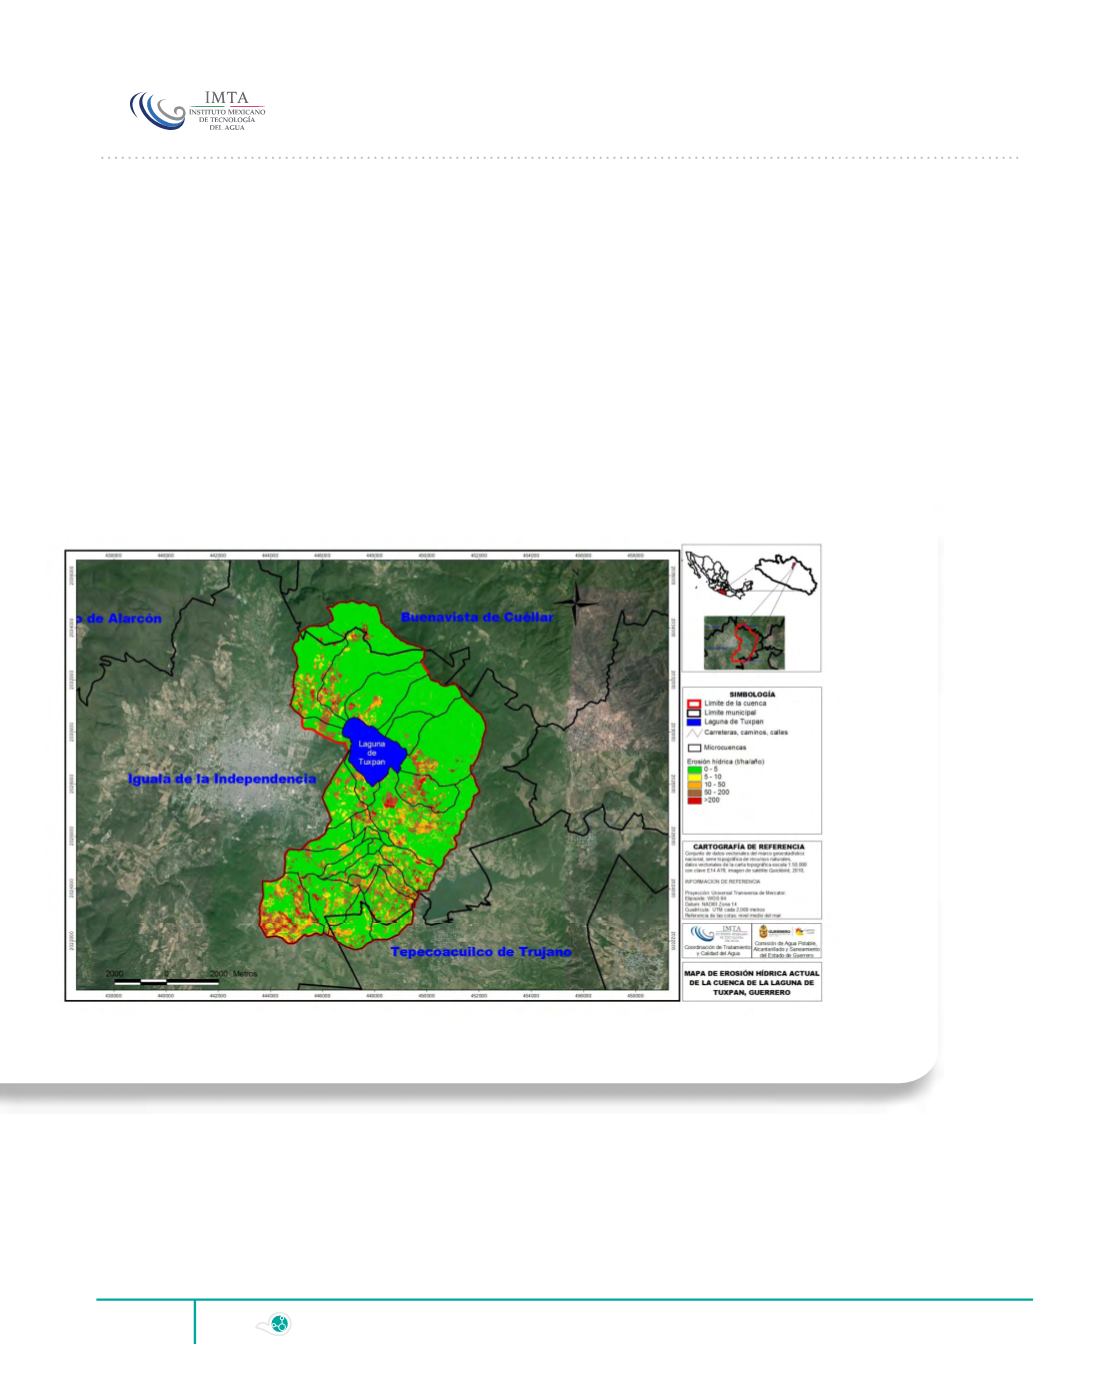1099x1389 pixels.
Task: Click the 'Tepecoacuilco de Trujano' map label
Action: (481, 952)
